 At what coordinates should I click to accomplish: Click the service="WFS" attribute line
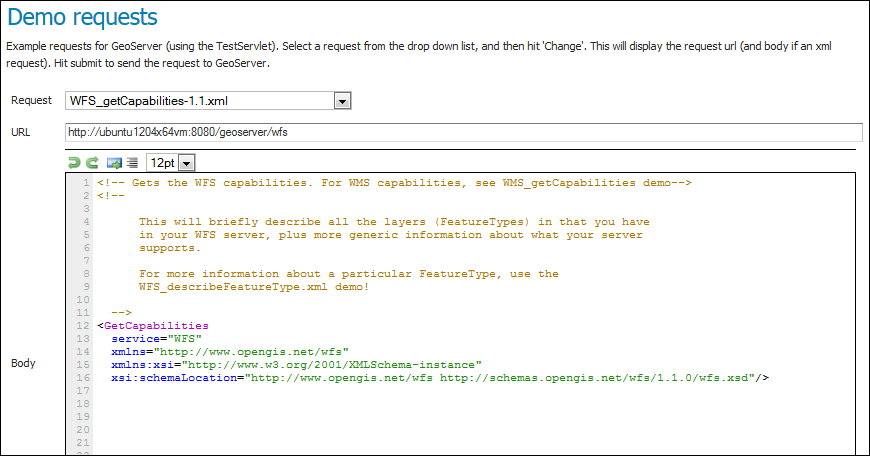click(x=156, y=338)
